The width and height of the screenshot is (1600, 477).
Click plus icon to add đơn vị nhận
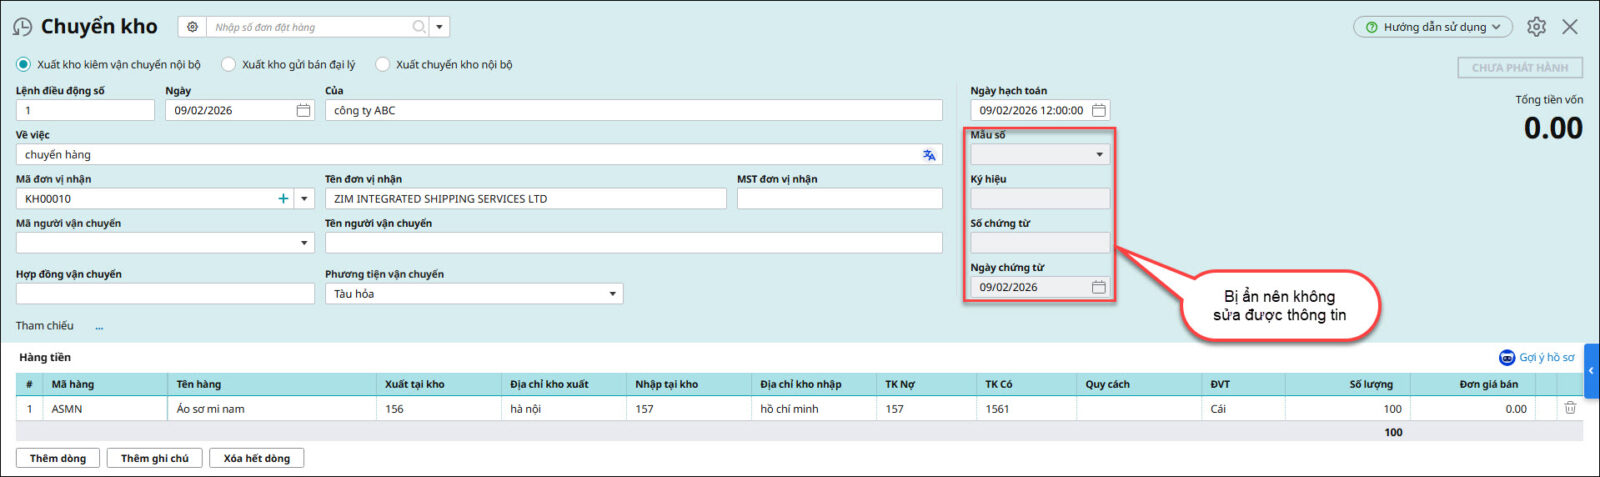pyautogui.click(x=283, y=199)
